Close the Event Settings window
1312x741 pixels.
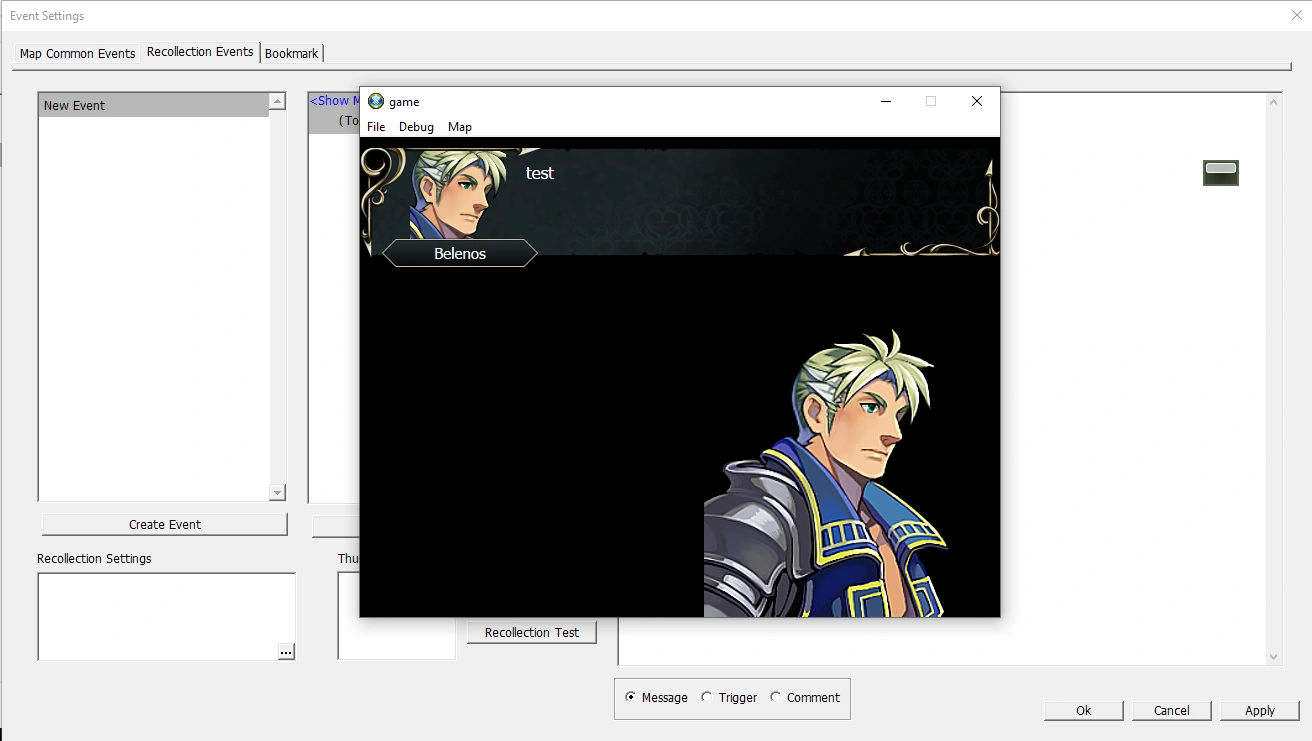1297,15
